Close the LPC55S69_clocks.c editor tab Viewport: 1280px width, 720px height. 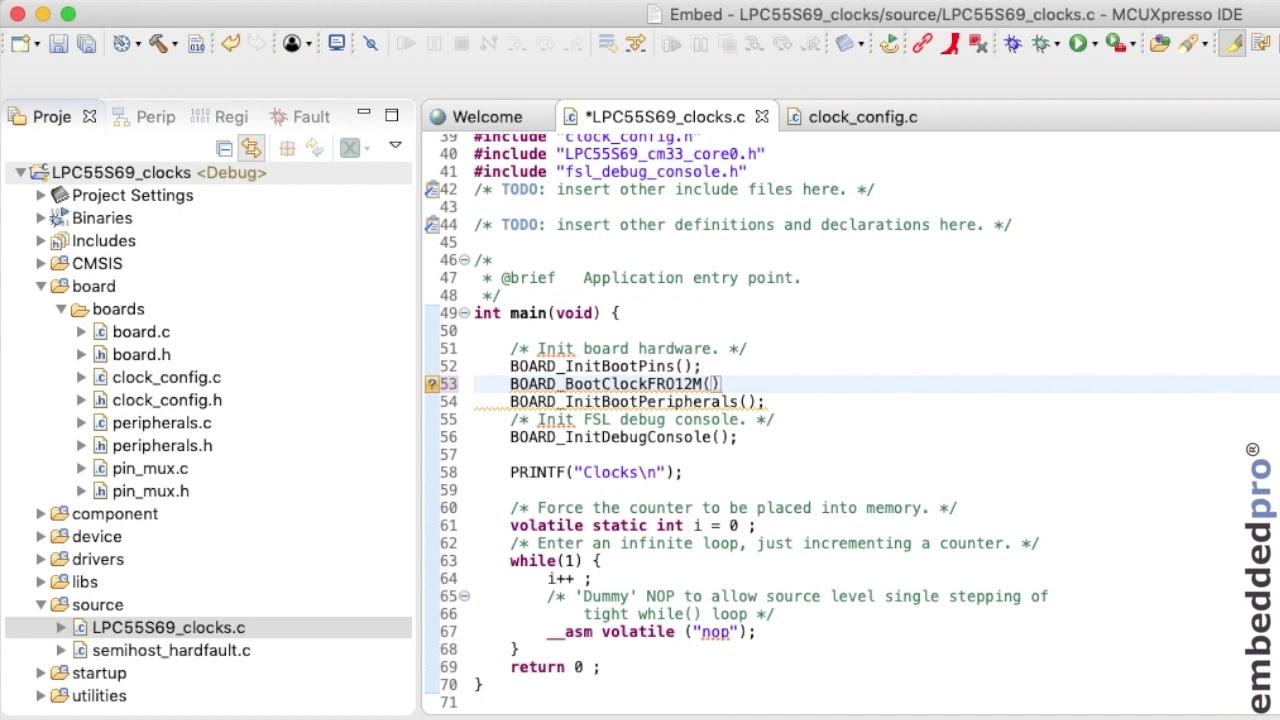click(x=762, y=117)
